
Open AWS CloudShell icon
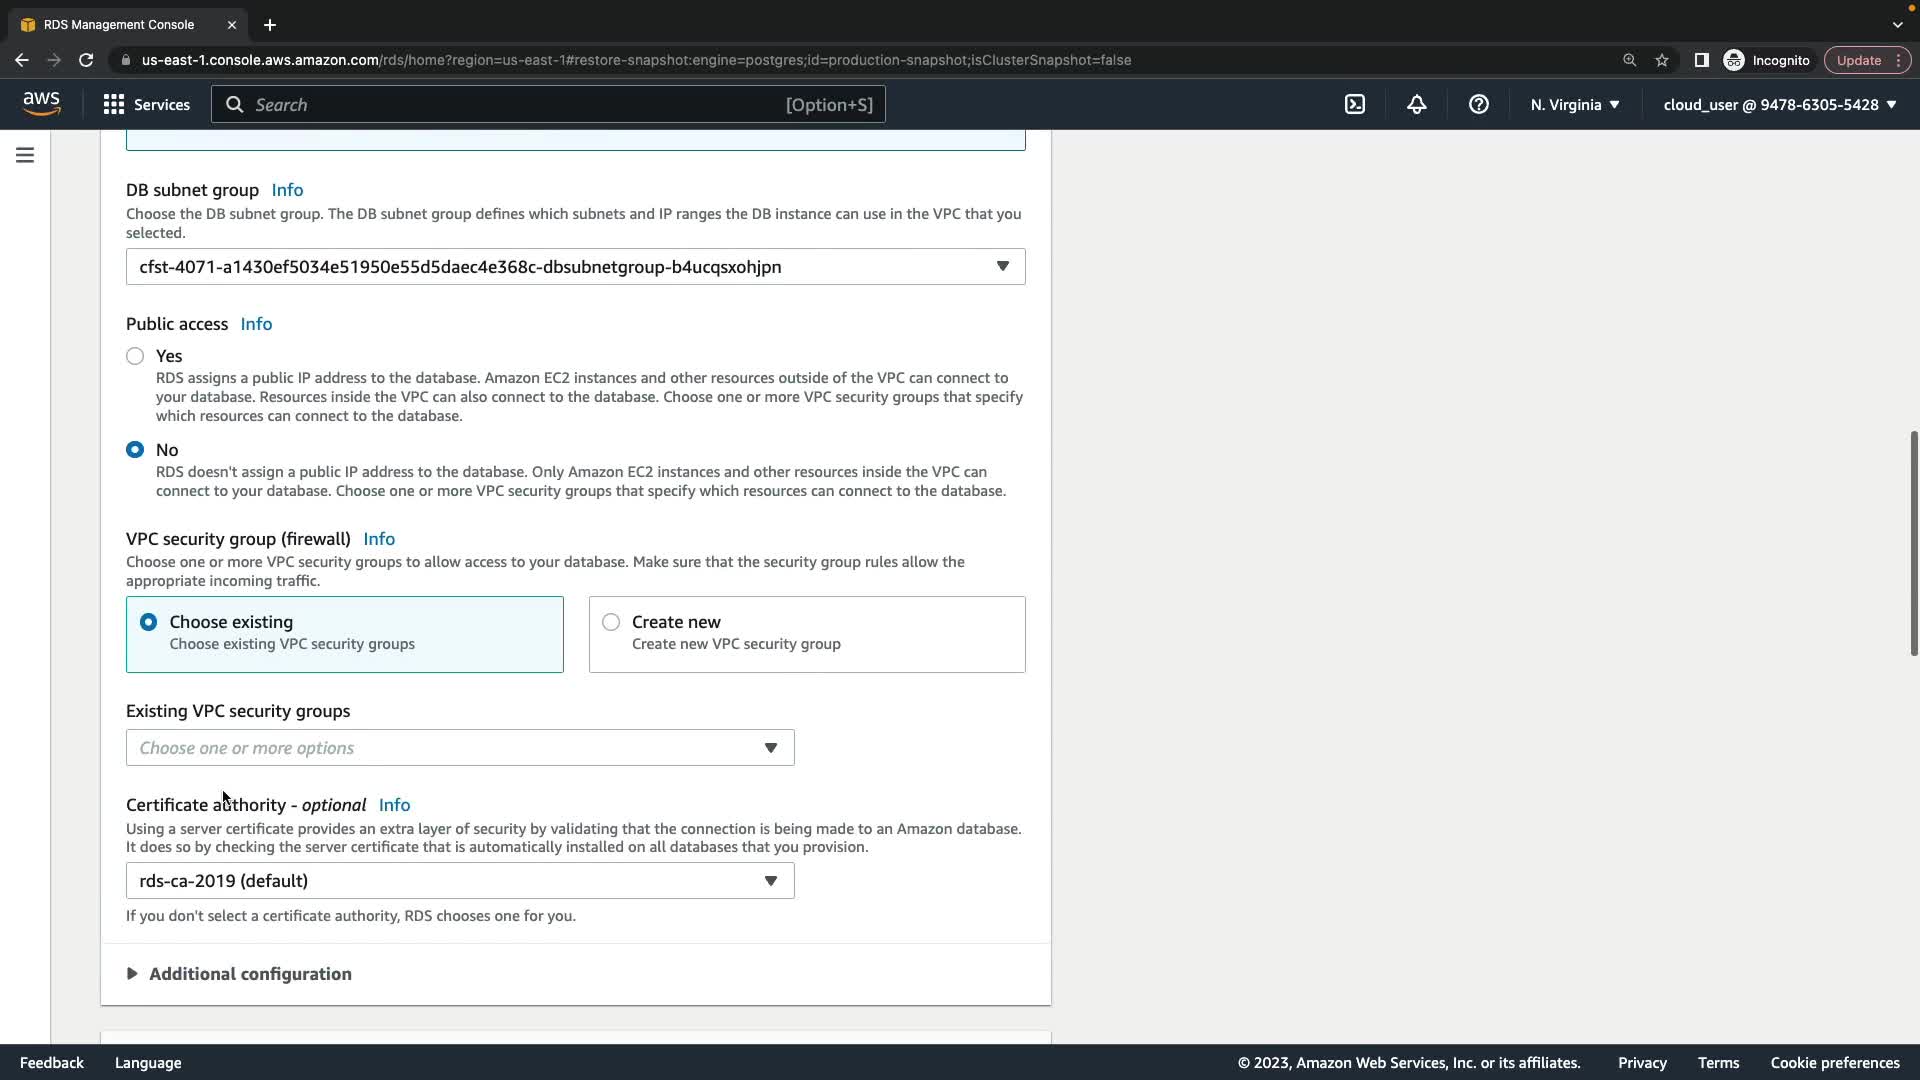1355,105
